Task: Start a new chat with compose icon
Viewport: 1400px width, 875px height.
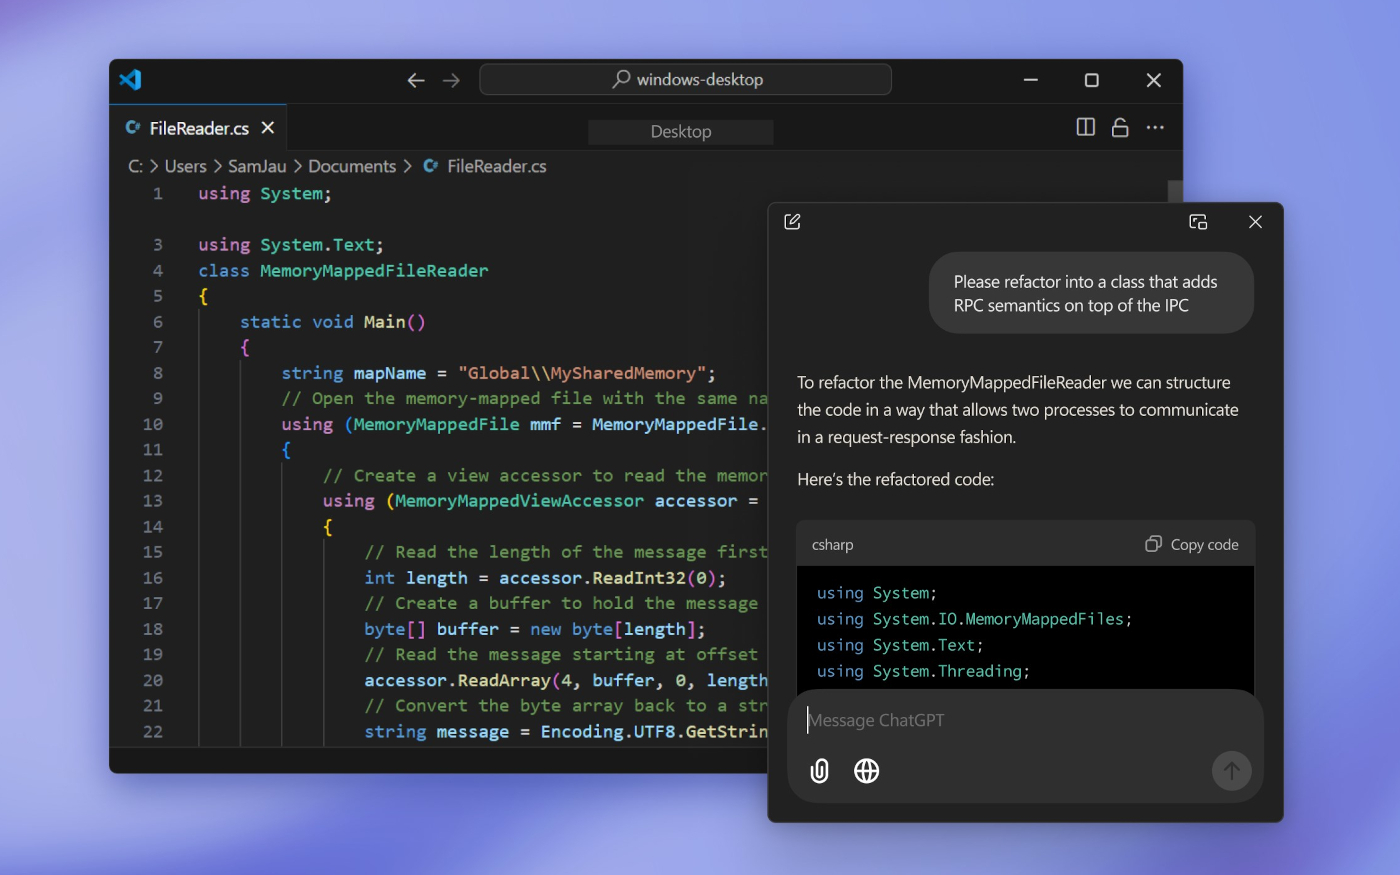Action: [792, 222]
